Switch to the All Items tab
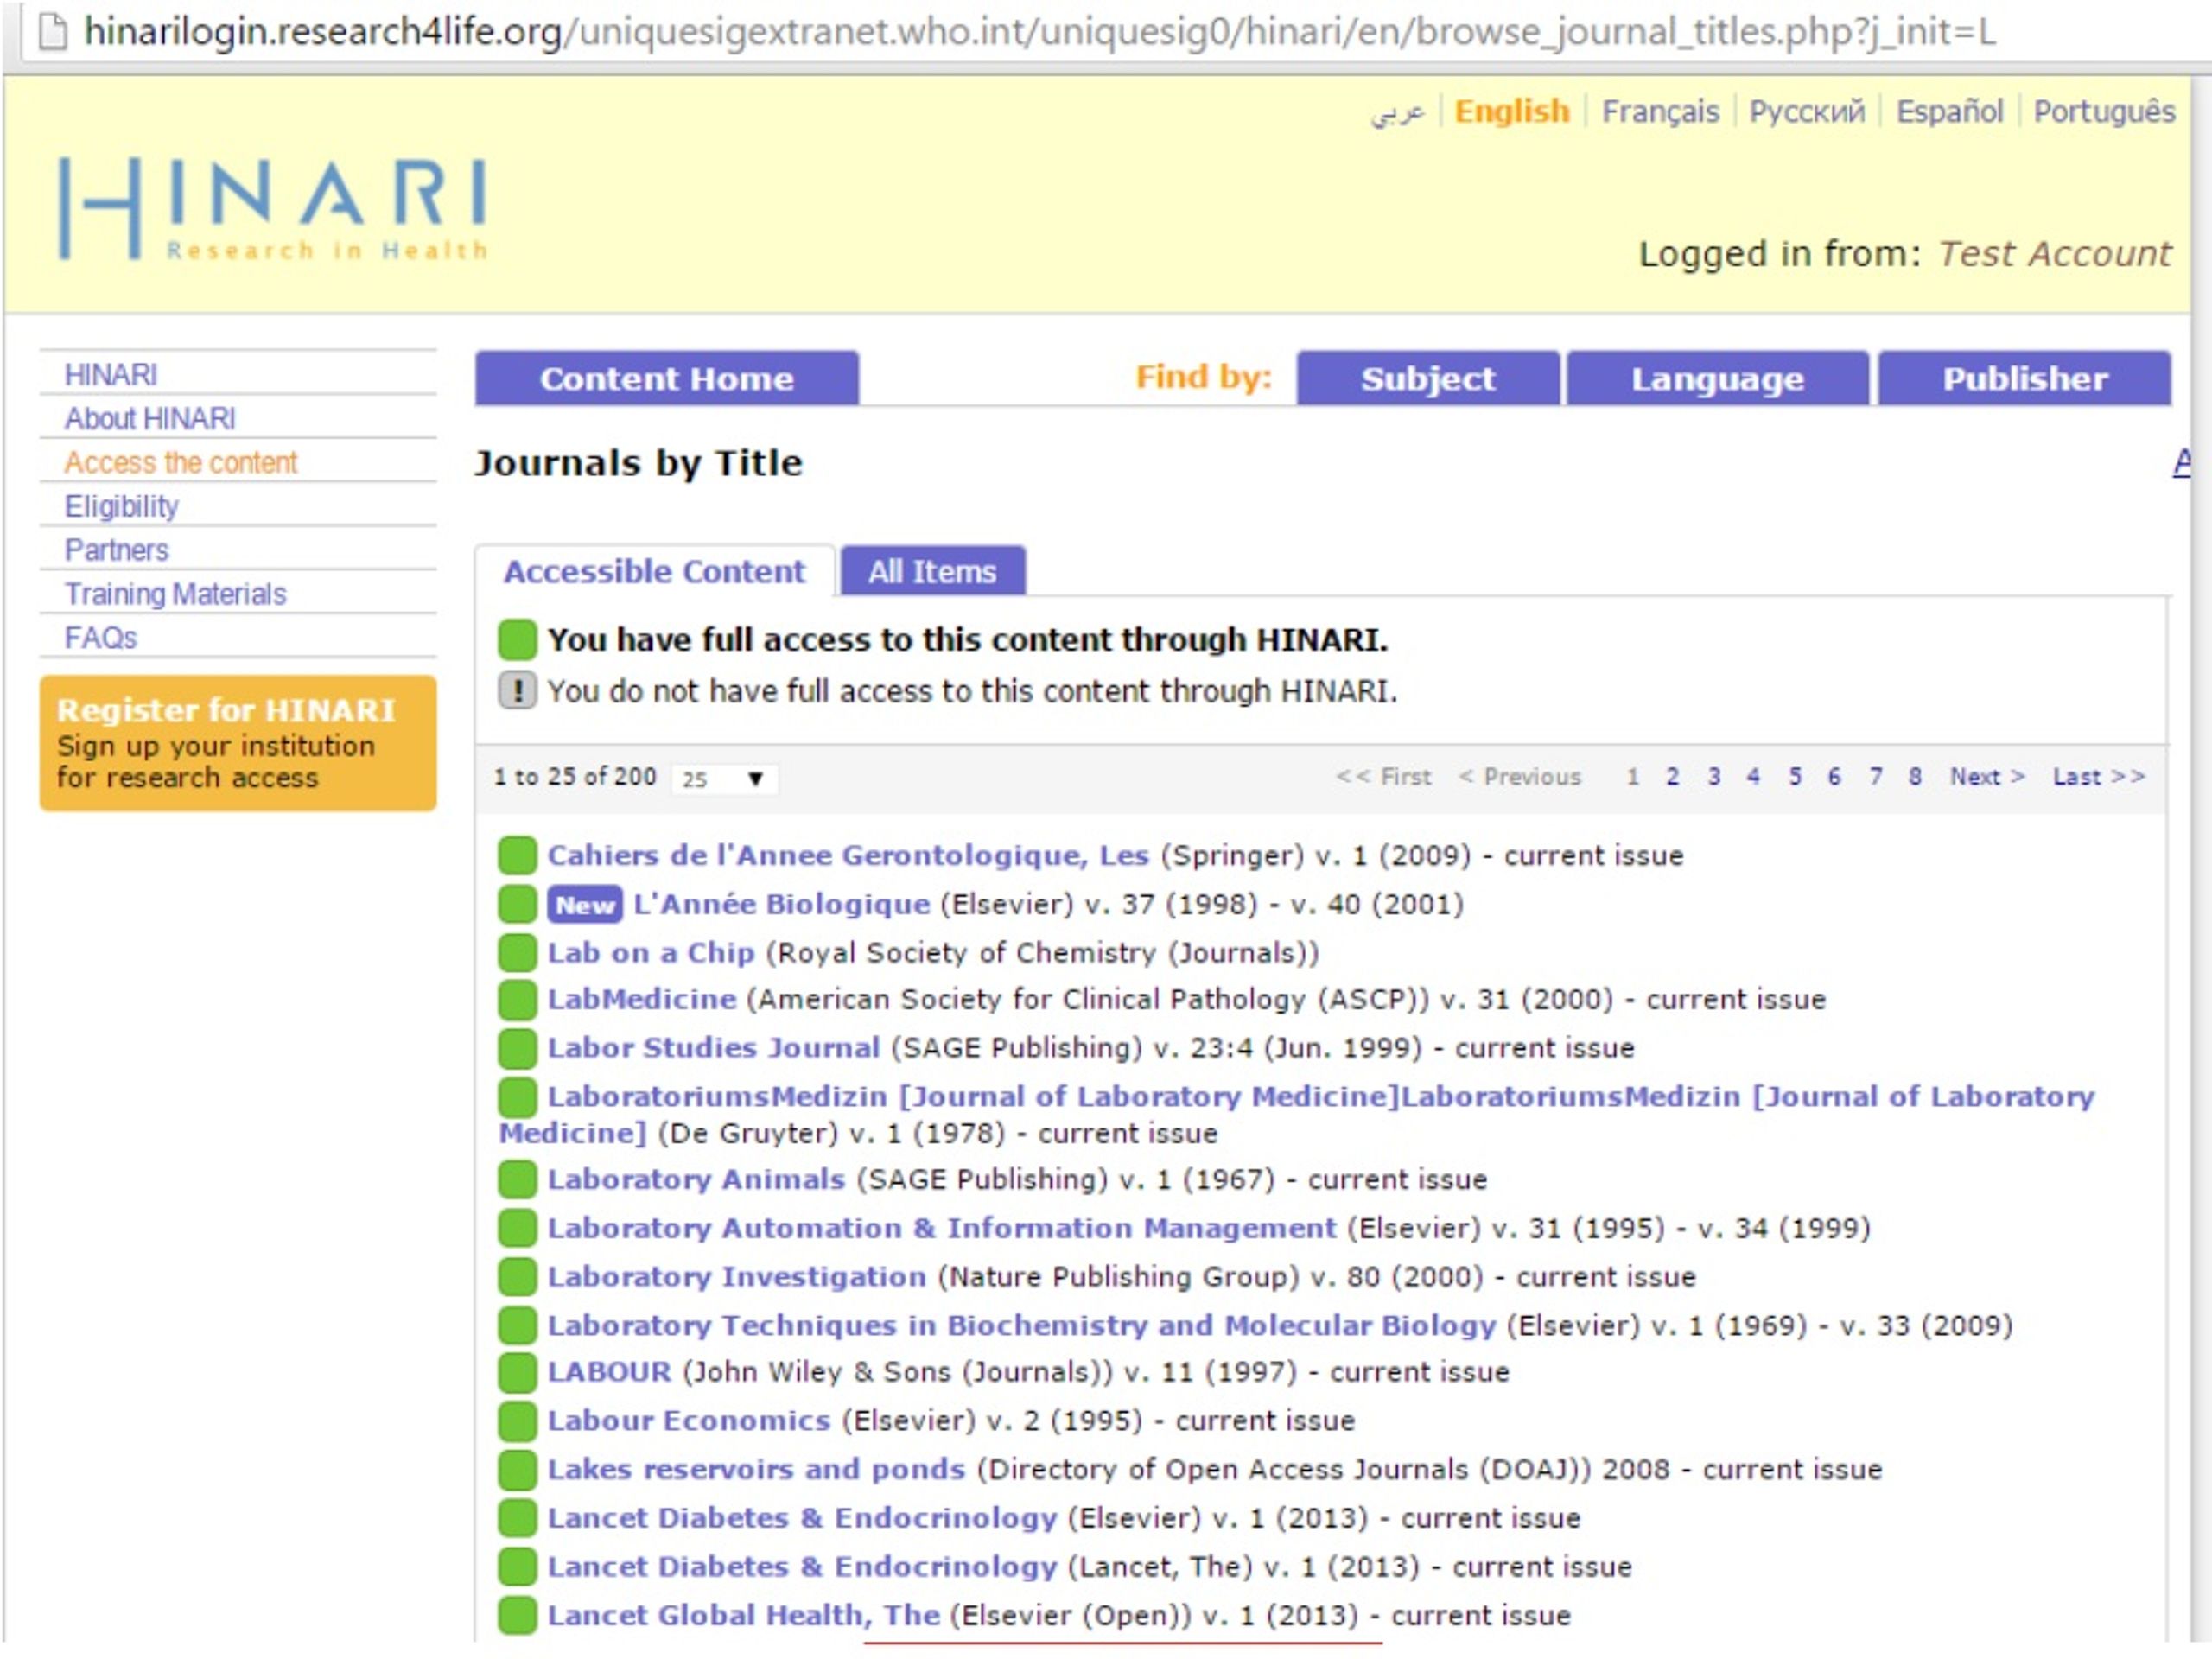This screenshot has height=1659, width=2212. [932, 572]
